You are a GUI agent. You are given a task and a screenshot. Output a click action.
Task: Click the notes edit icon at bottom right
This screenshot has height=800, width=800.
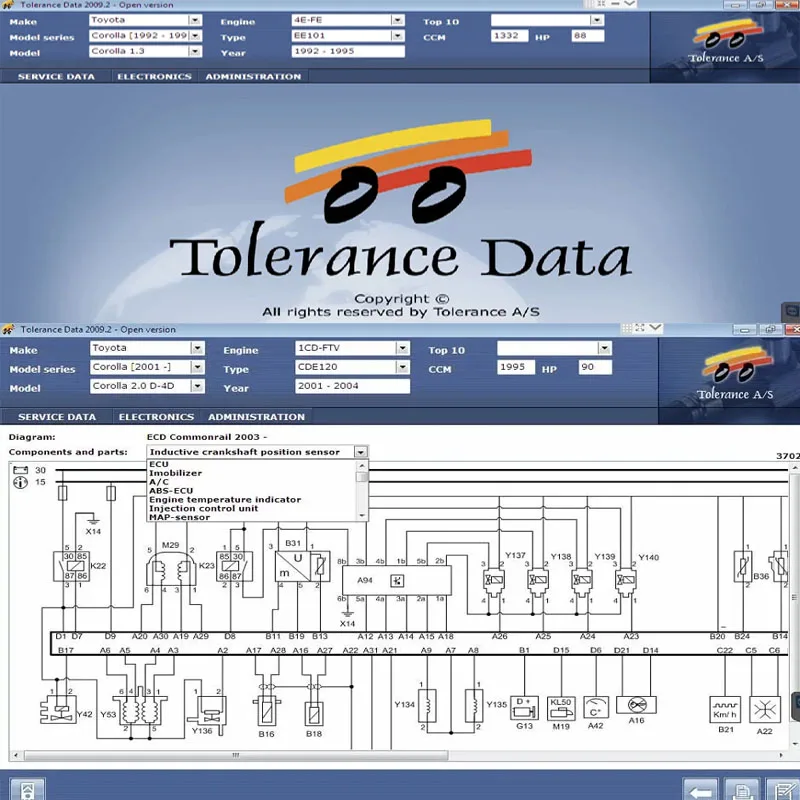(783, 789)
